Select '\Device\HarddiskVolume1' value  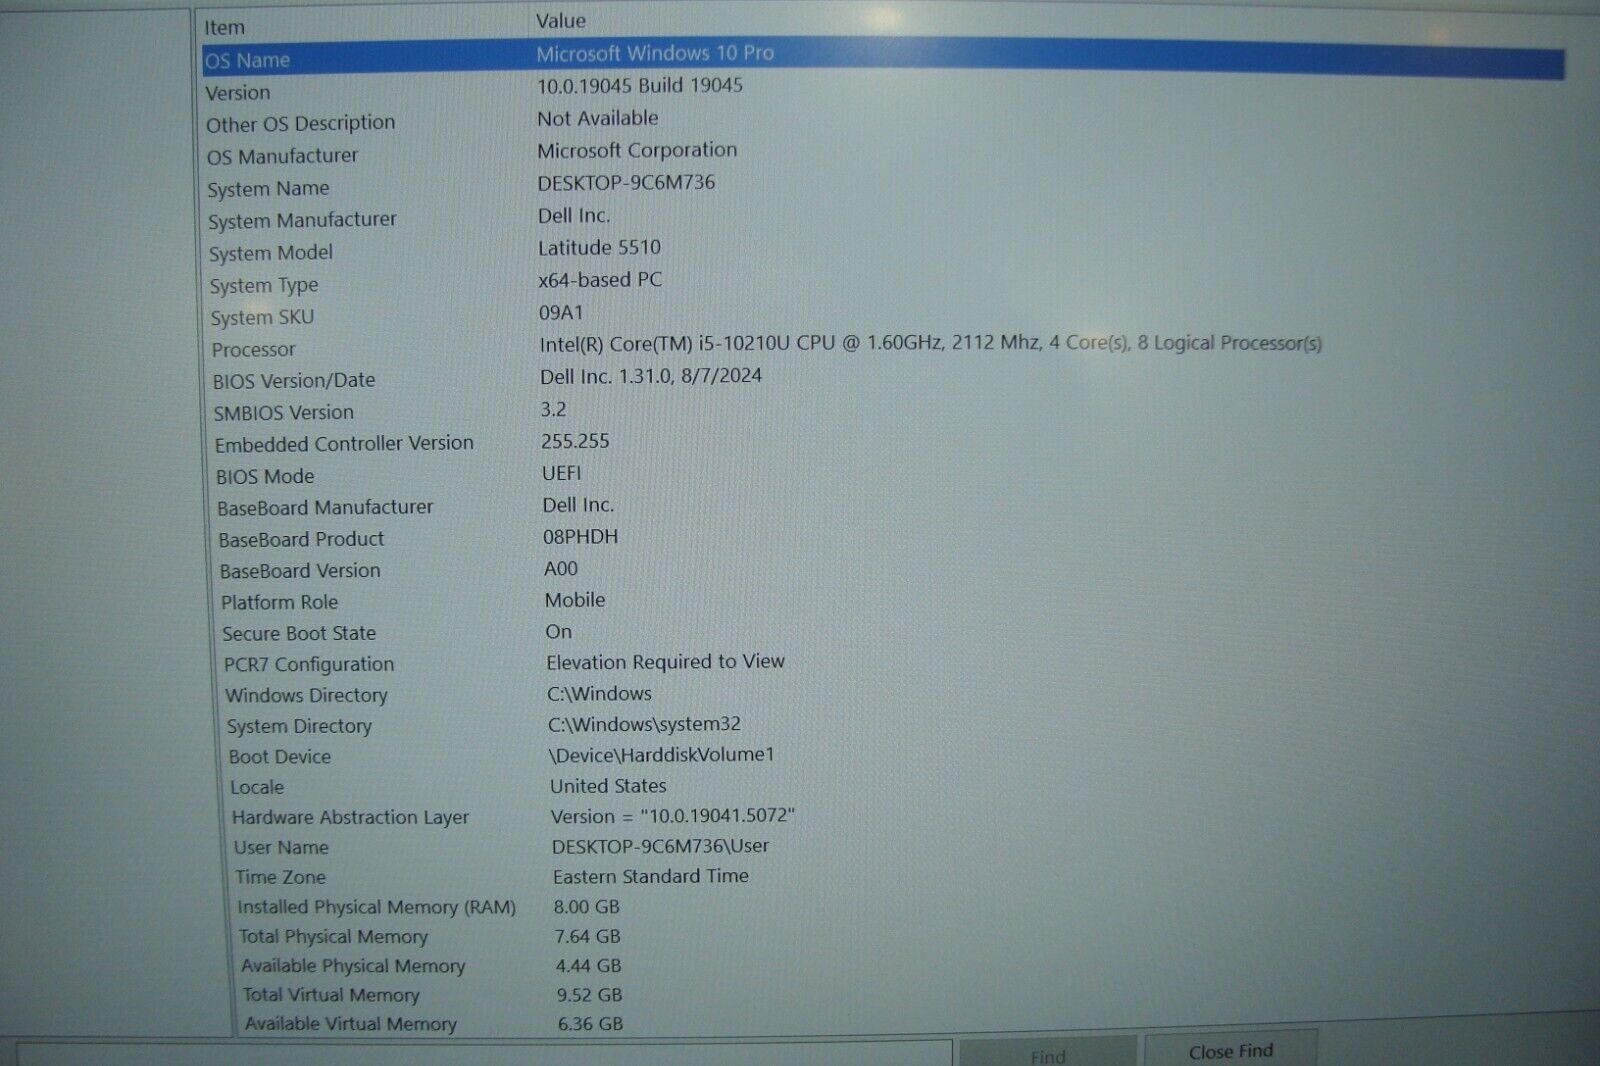(661, 755)
